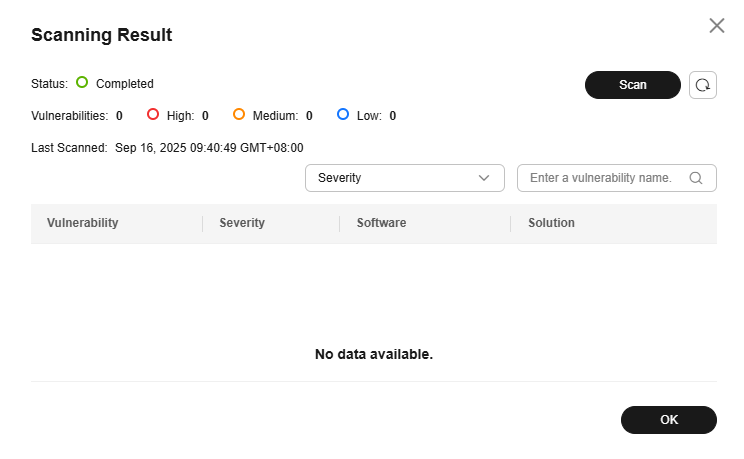This screenshot has width=744, height=459.
Task: Click the Severity table column header
Action: [242, 223]
